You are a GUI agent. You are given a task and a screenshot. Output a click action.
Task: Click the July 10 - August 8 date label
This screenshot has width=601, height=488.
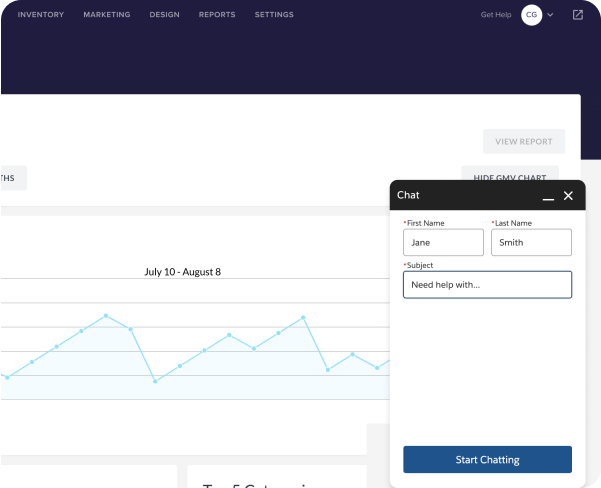[182, 271]
